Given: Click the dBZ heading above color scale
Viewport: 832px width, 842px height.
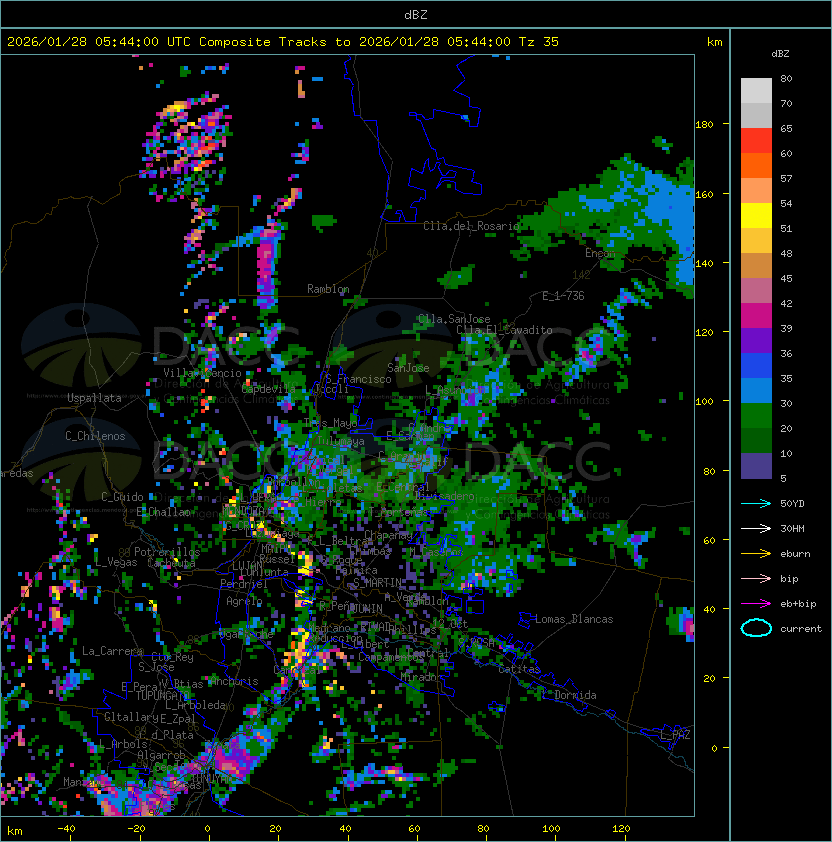Looking at the screenshot, I should pos(780,54).
